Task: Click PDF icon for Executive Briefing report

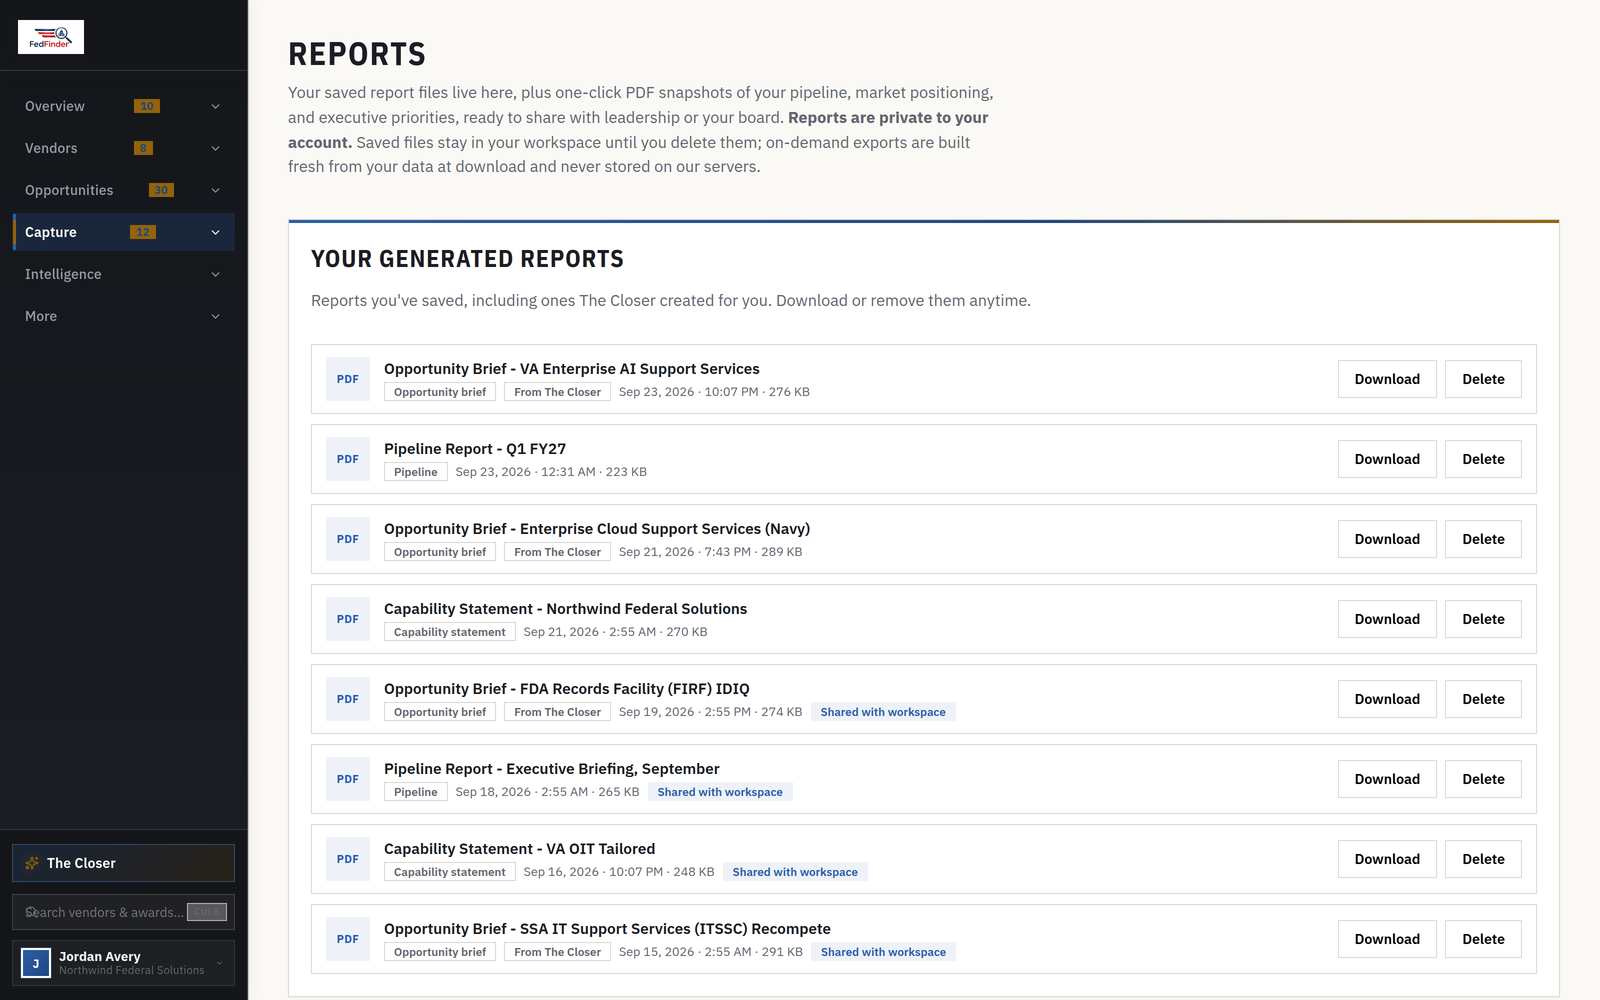Action: (348, 779)
